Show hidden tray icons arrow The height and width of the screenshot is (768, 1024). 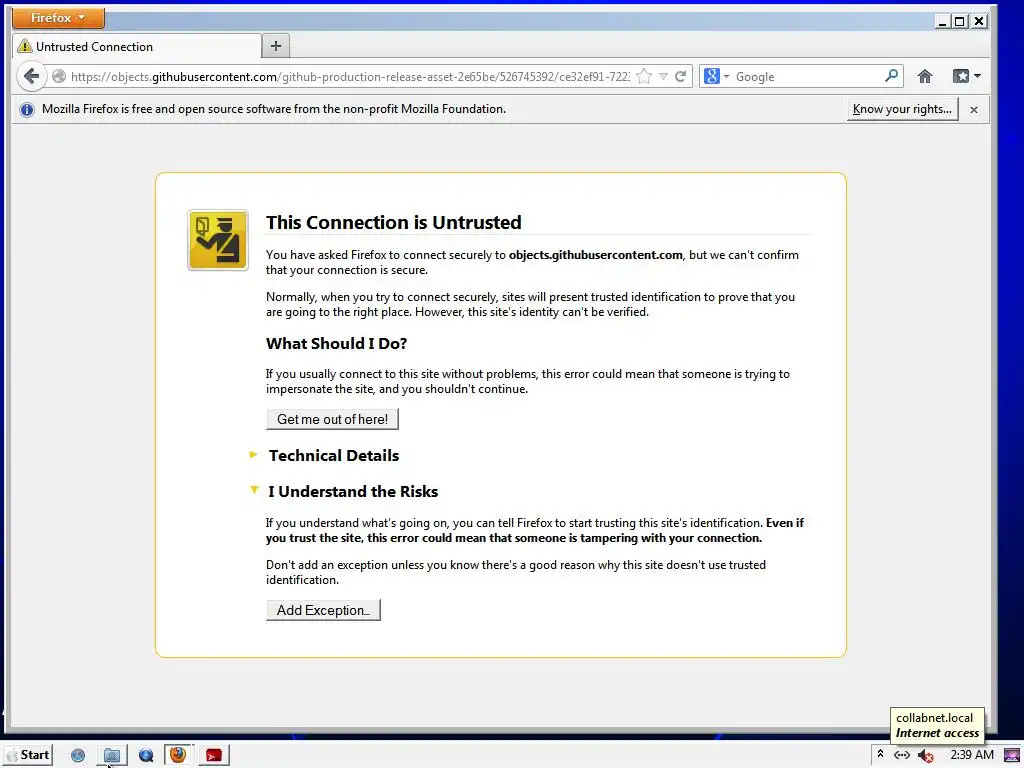(x=880, y=754)
